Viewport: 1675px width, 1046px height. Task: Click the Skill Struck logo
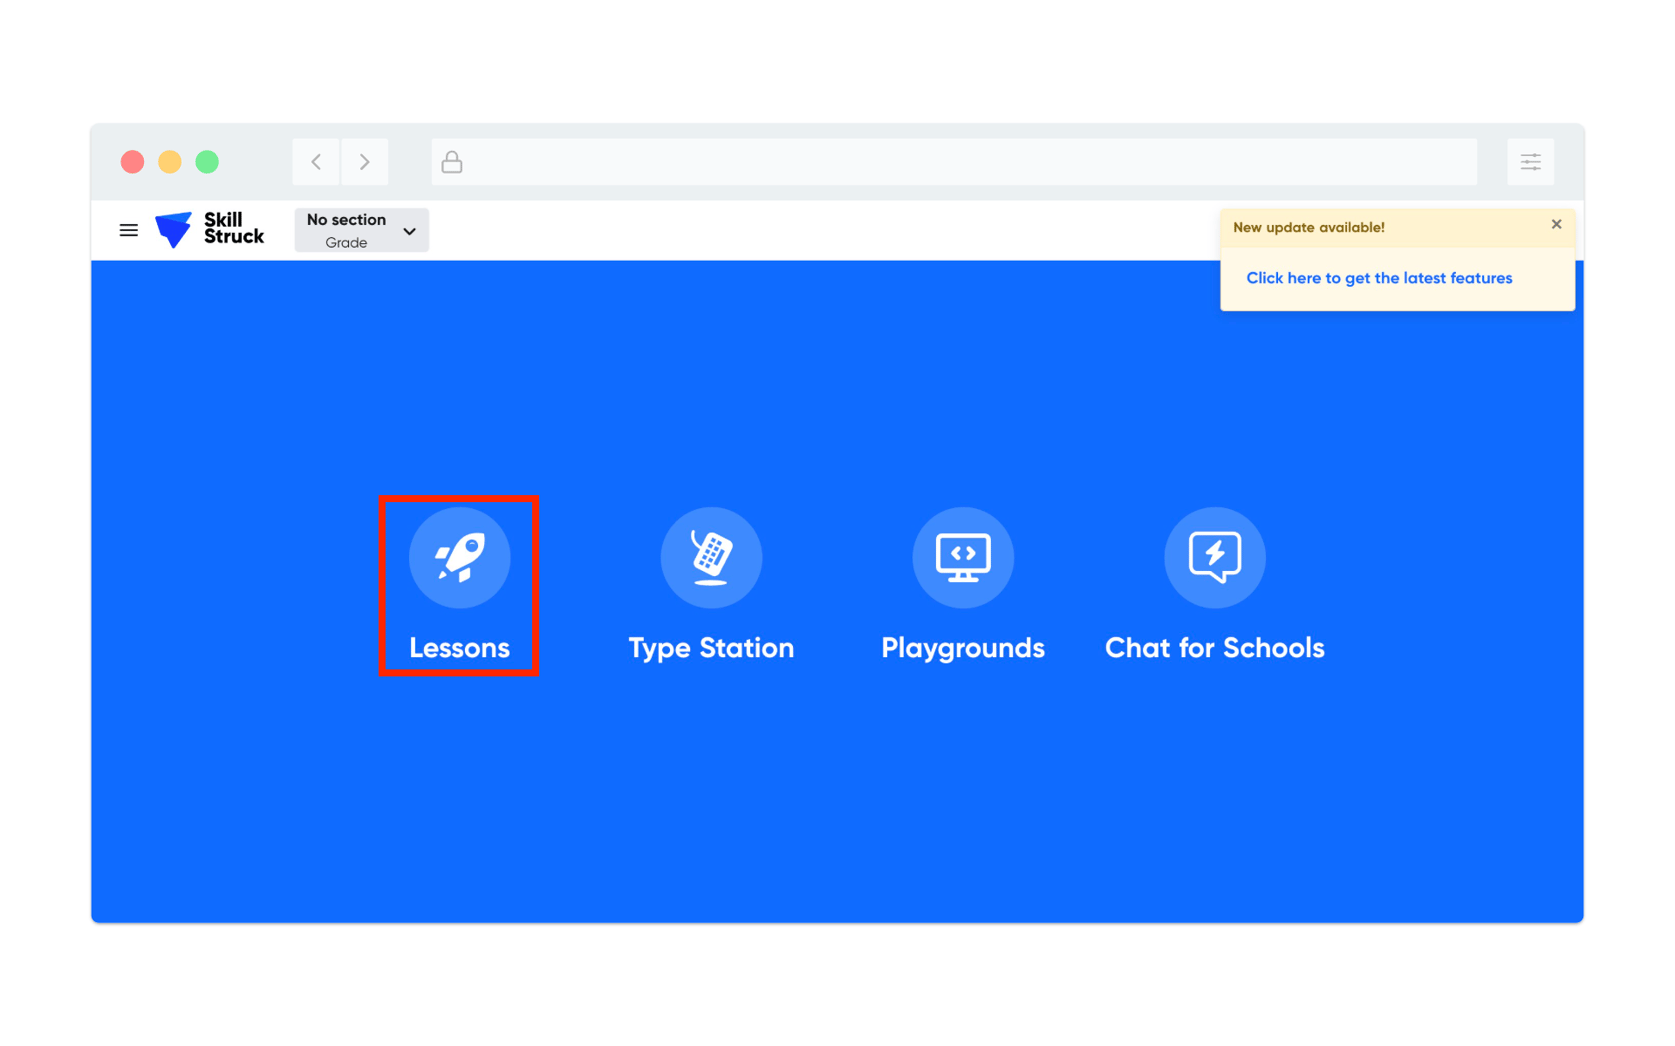coord(210,229)
